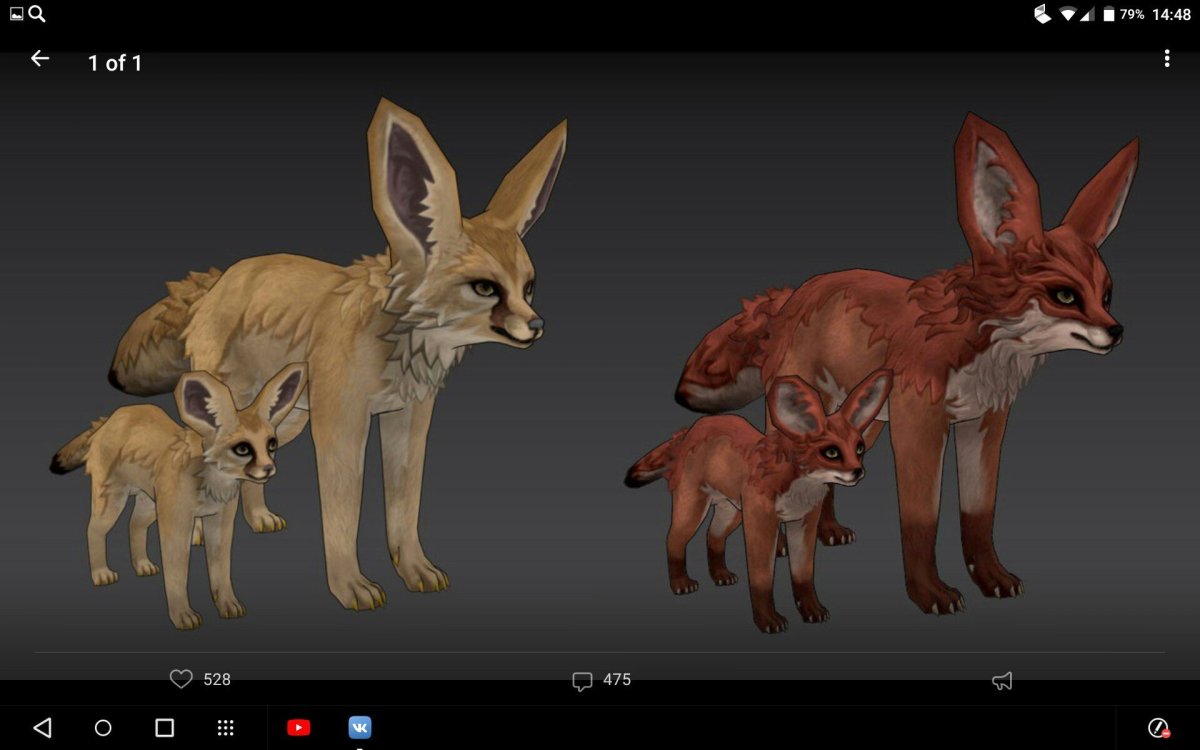Launch YouTube from the navigation bar
This screenshot has width=1200, height=750.
click(300, 728)
